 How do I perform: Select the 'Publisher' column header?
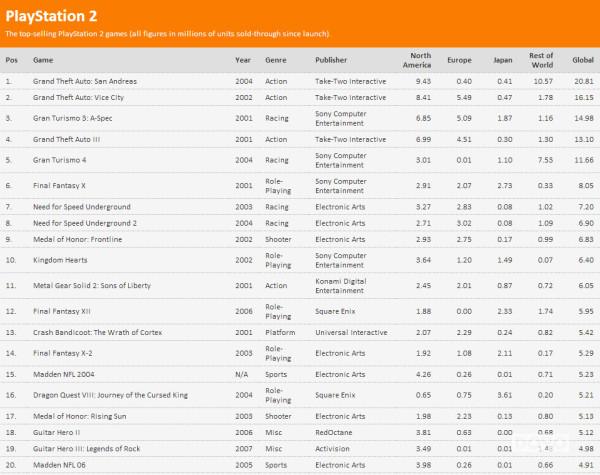(331, 60)
